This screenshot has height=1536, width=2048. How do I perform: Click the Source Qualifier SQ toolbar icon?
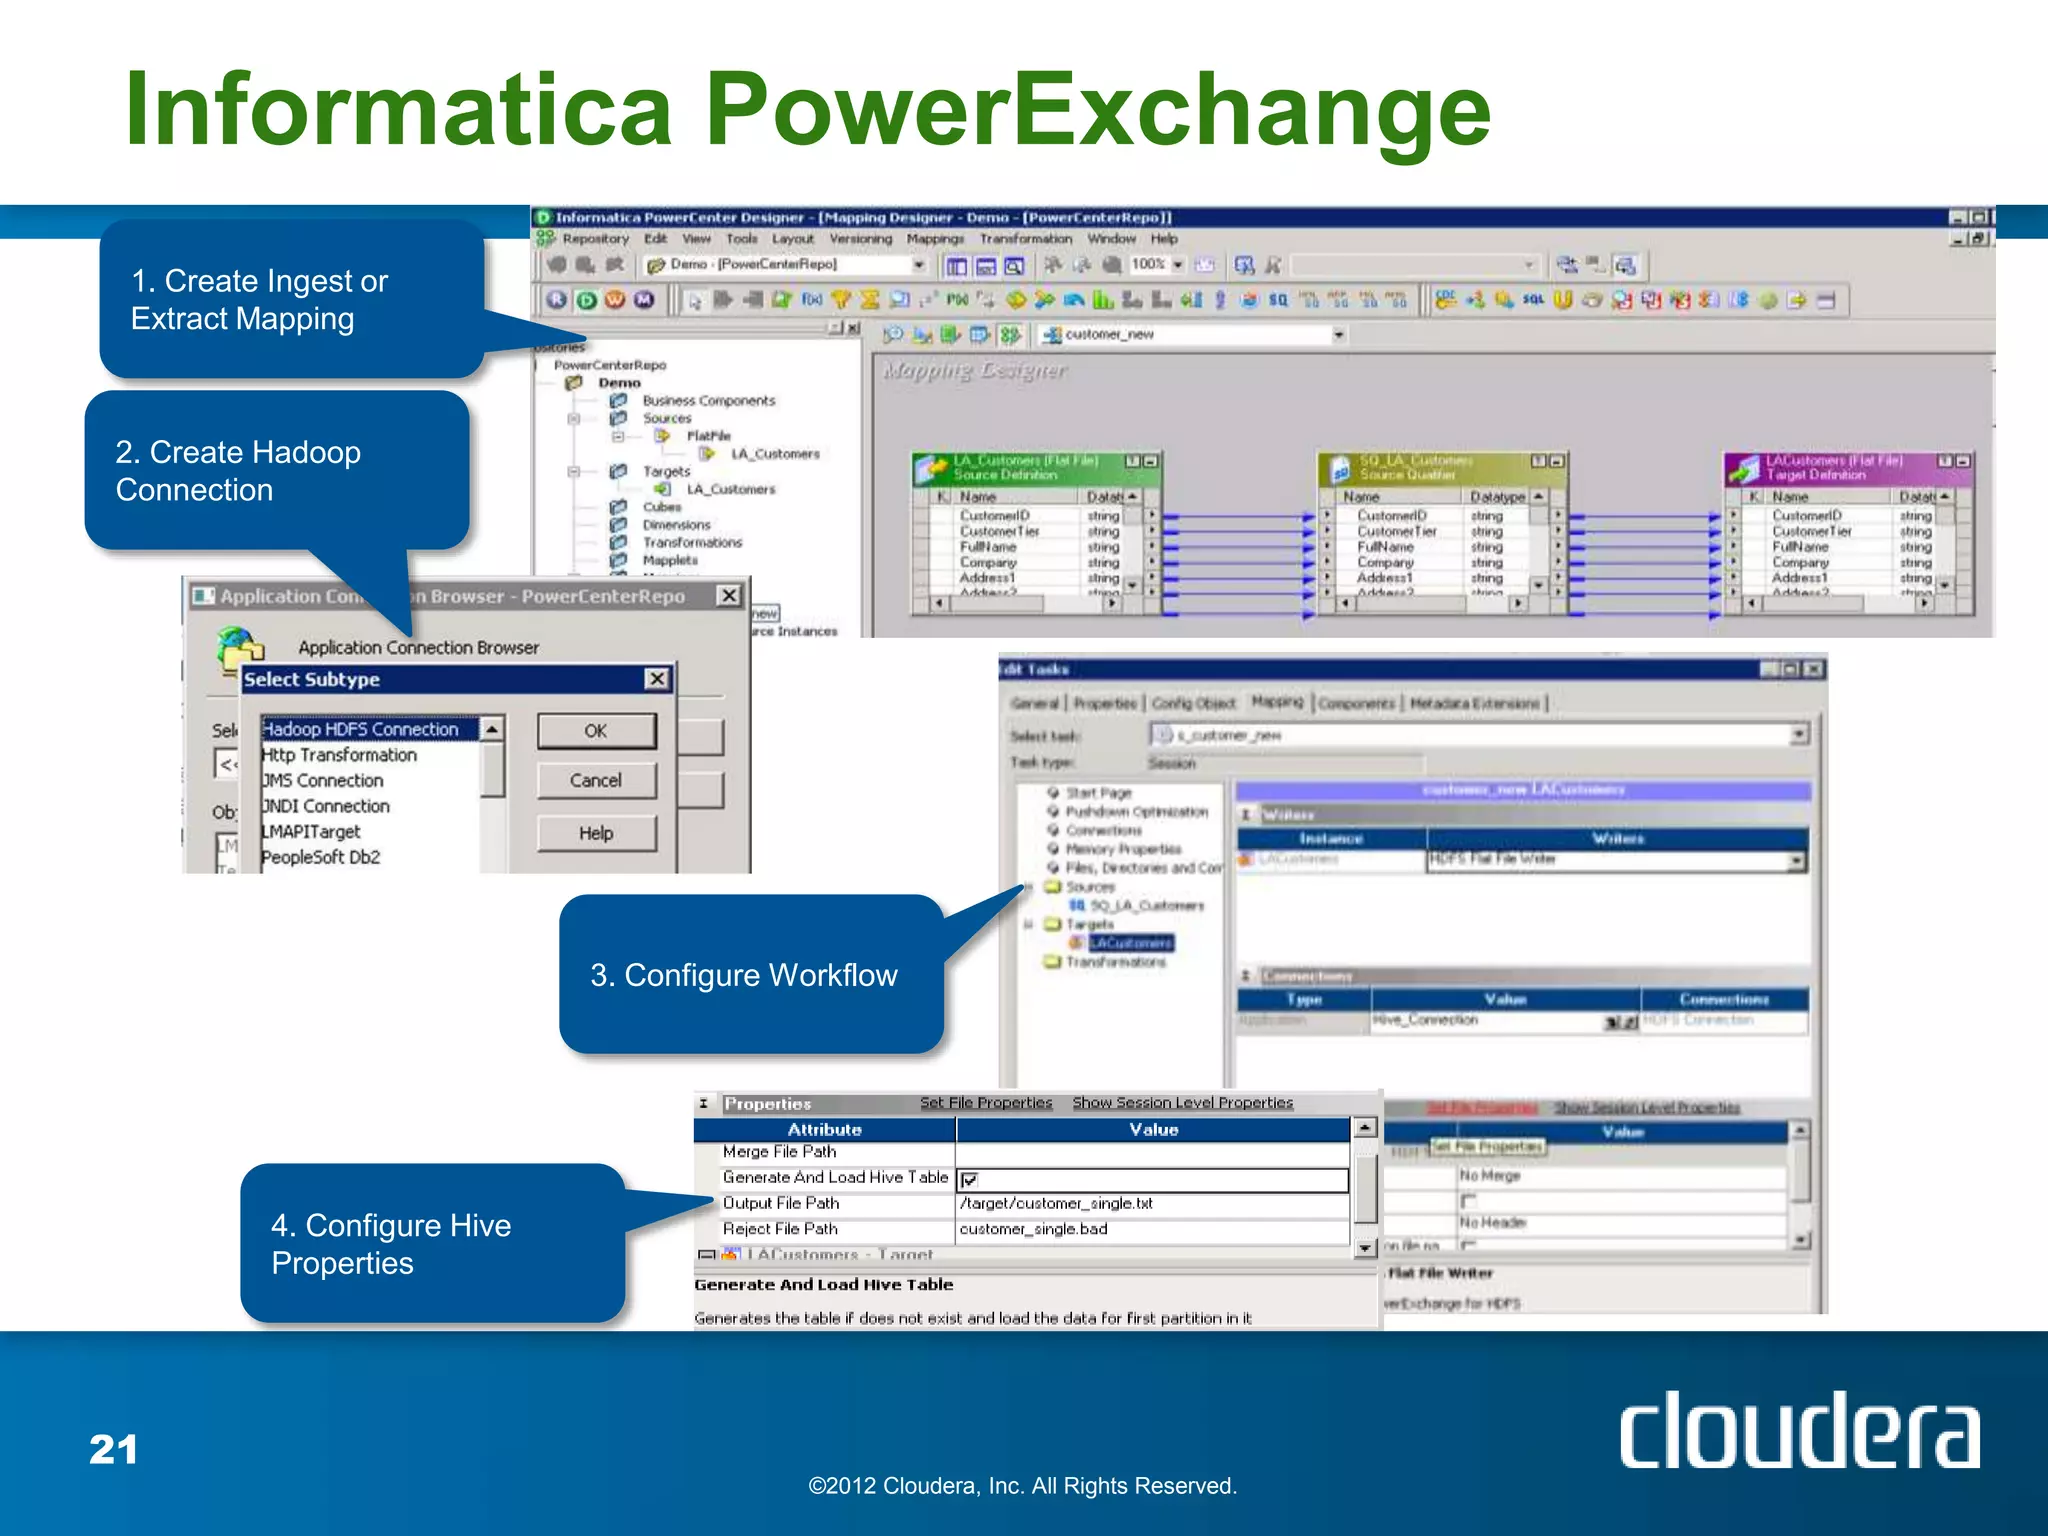(1278, 299)
